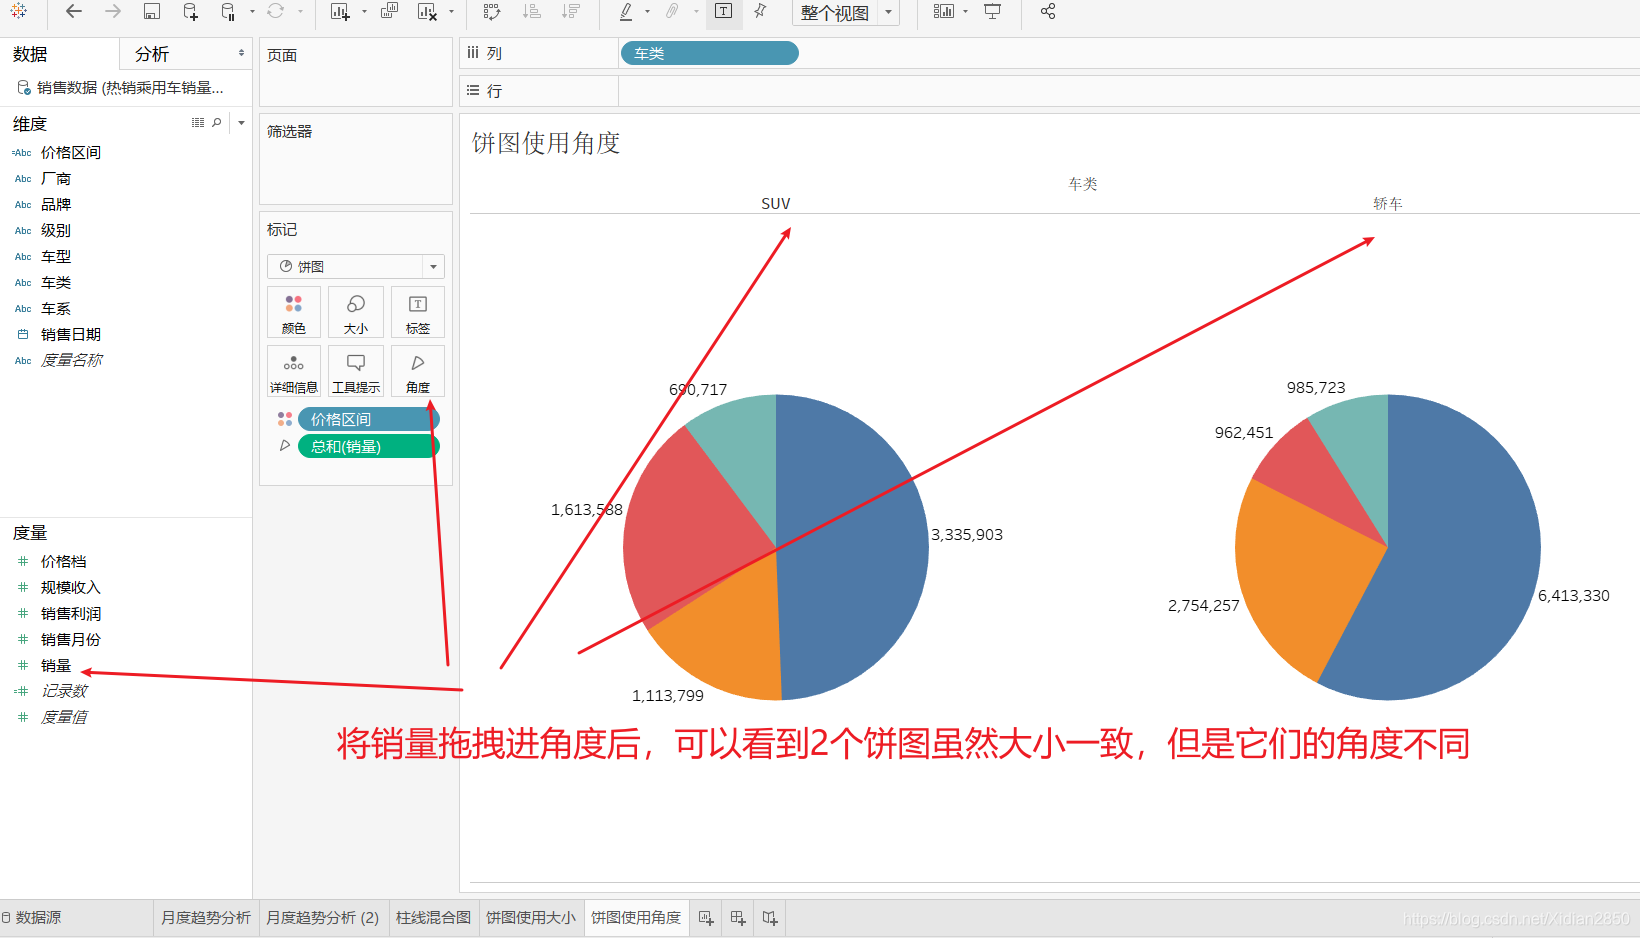The image size is (1640, 938).
Task: Toggle the 数据/分析 pane switch arrows
Action: [241, 53]
